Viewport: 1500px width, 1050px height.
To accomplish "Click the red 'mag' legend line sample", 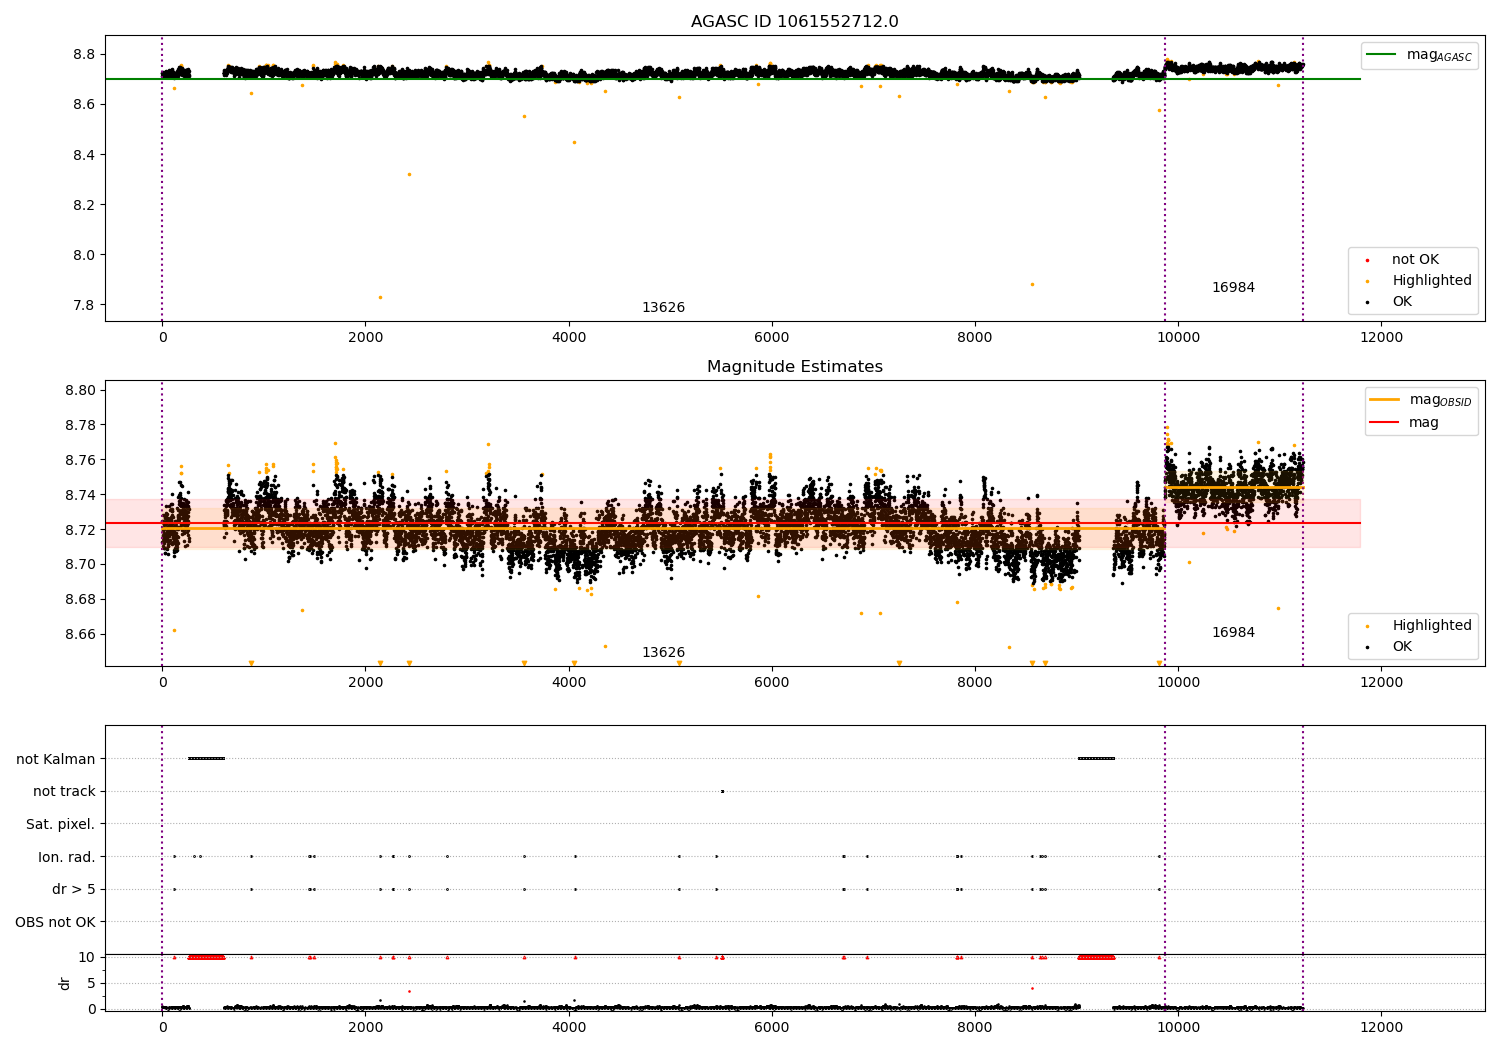I will point(1384,423).
